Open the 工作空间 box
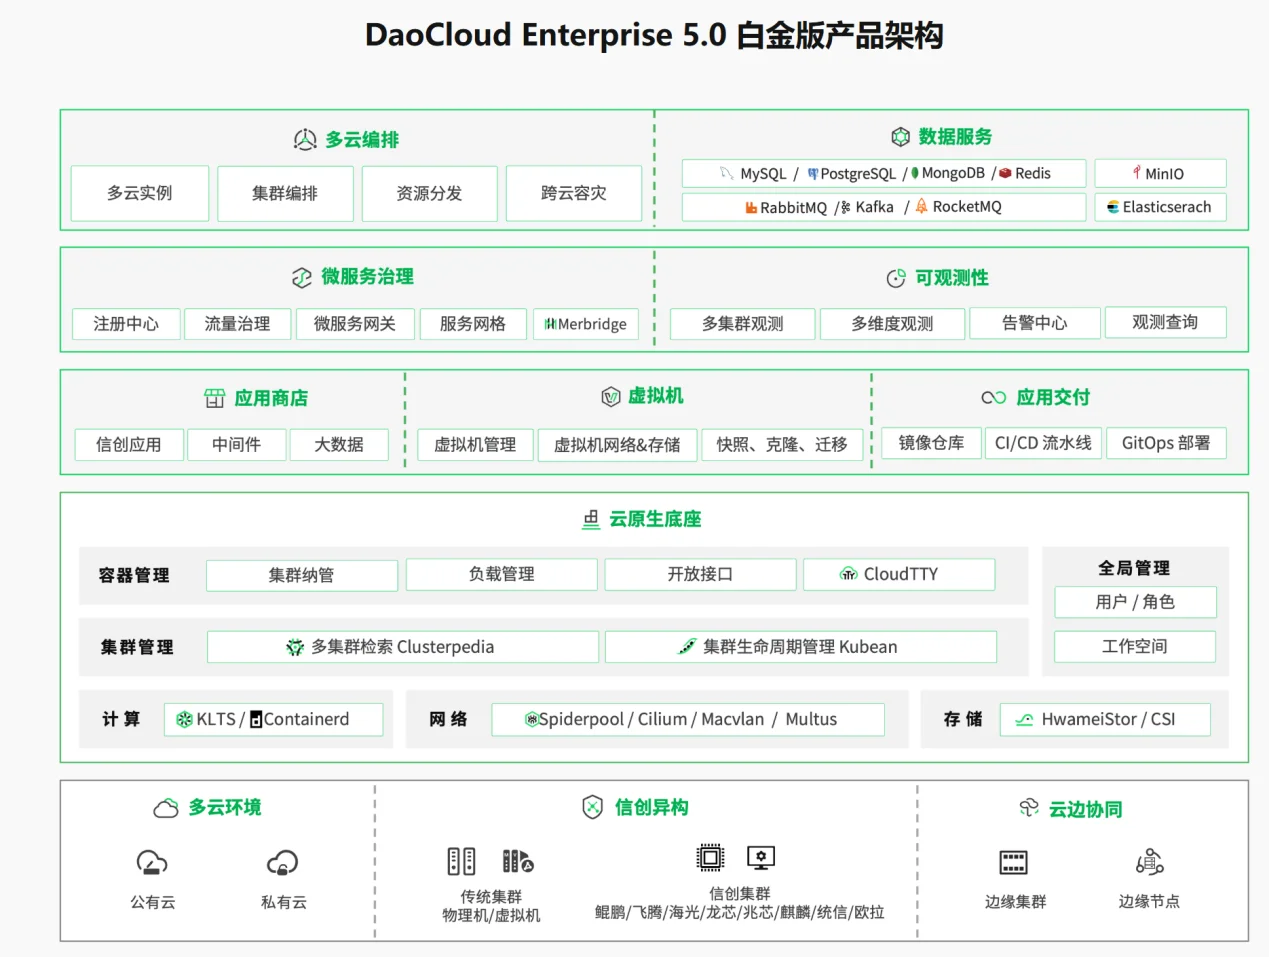1269x957 pixels. click(1135, 646)
